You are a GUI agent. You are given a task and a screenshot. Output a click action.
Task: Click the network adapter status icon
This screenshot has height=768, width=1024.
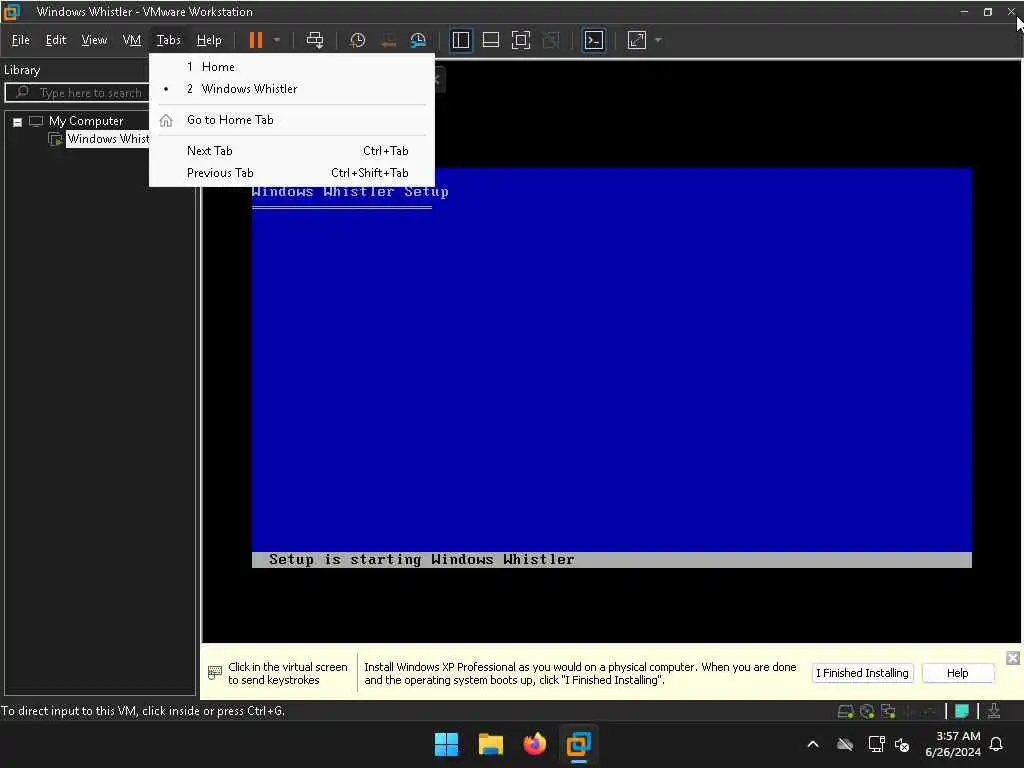[888, 711]
